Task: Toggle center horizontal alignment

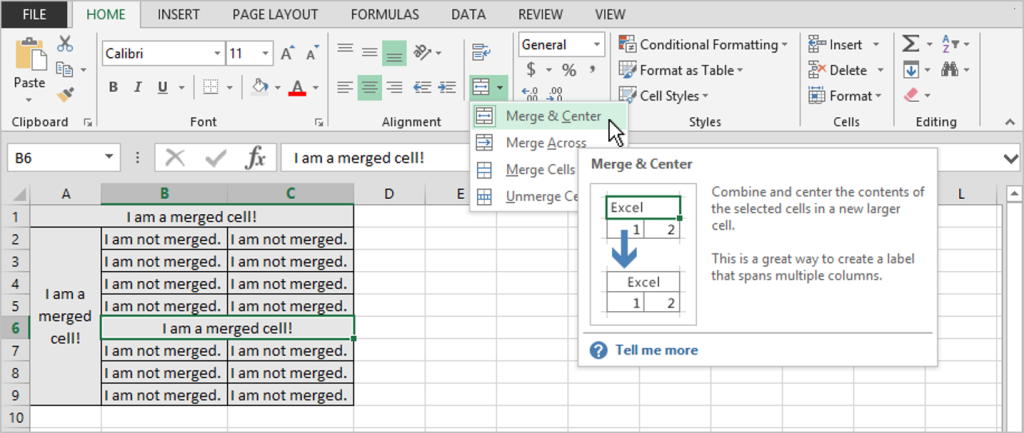Action: tap(370, 87)
